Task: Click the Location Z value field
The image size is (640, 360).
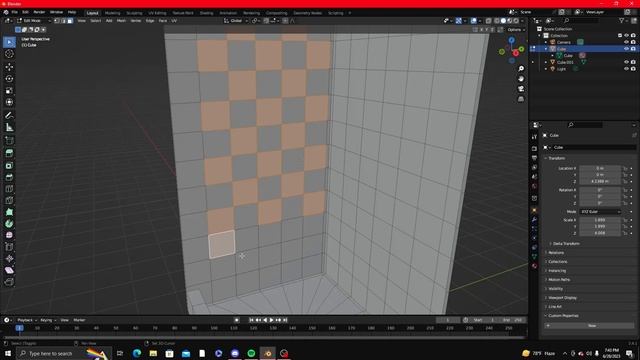Action: point(600,181)
